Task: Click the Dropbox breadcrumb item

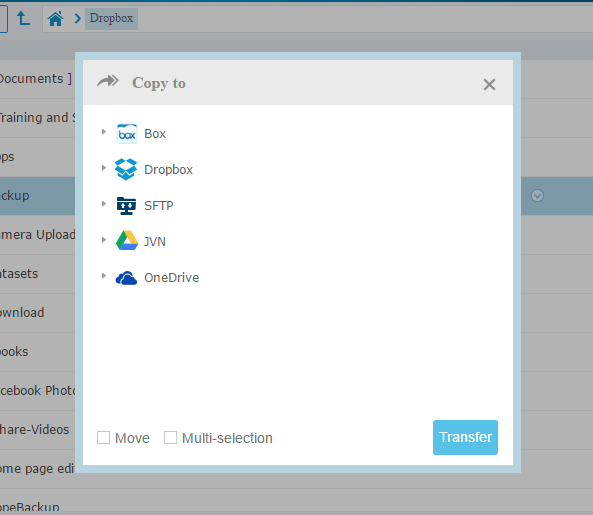Action: (x=111, y=19)
